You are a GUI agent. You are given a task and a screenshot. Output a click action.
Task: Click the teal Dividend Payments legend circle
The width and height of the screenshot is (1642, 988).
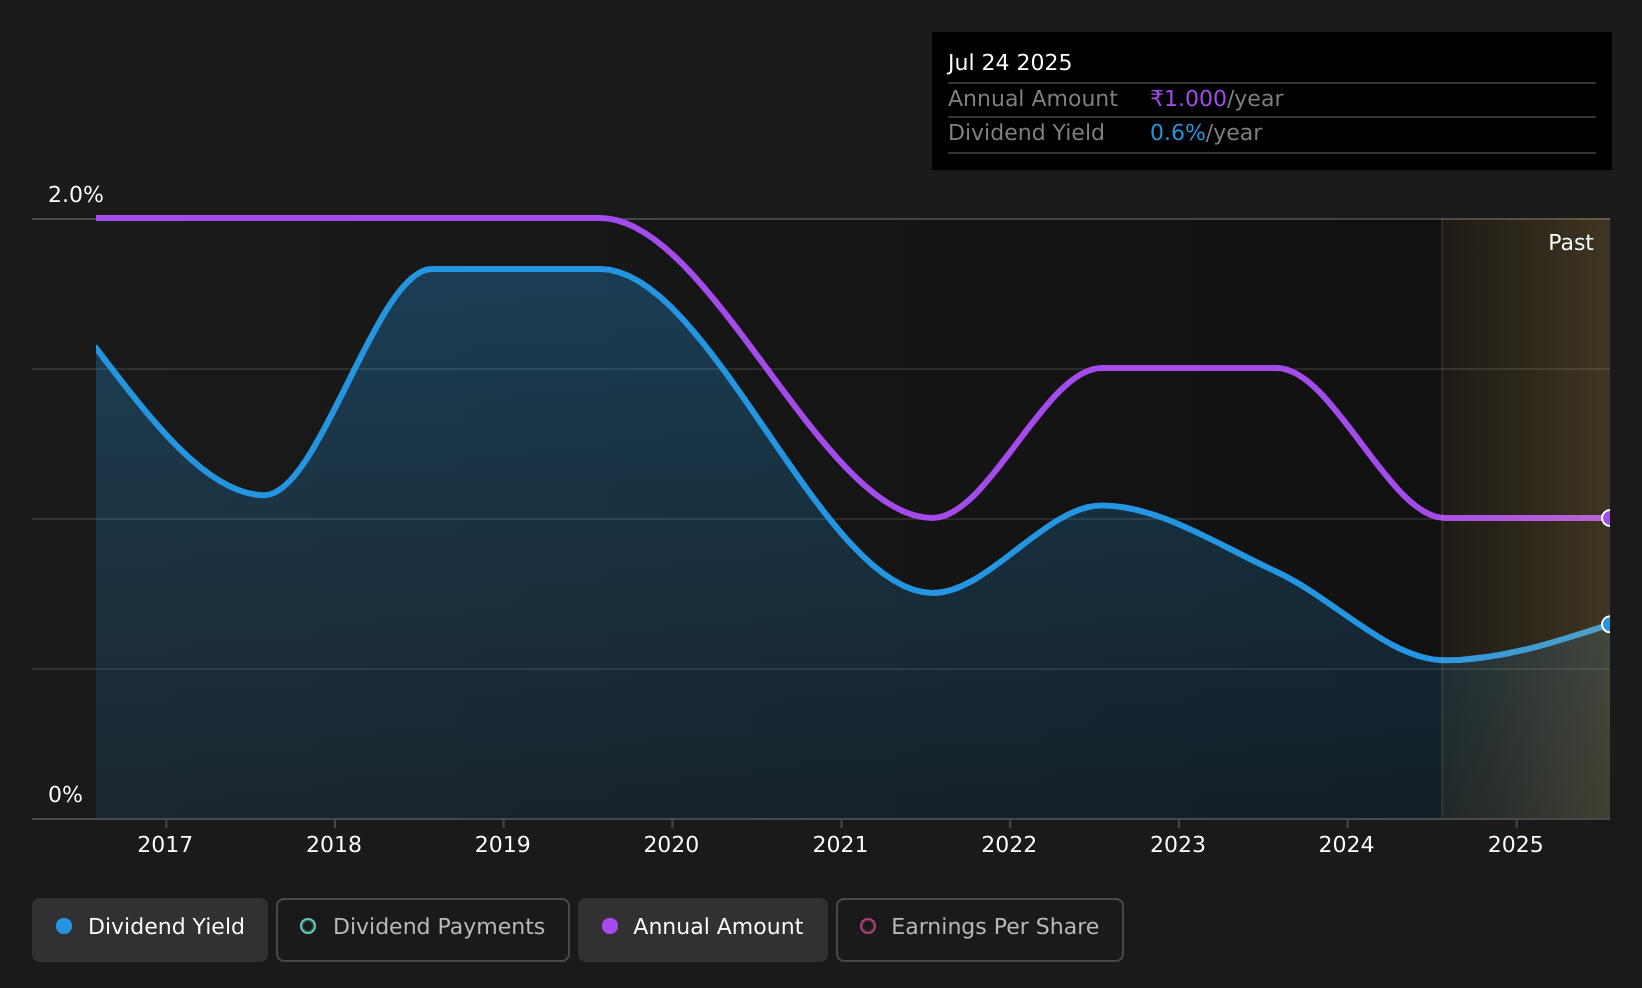tap(308, 926)
